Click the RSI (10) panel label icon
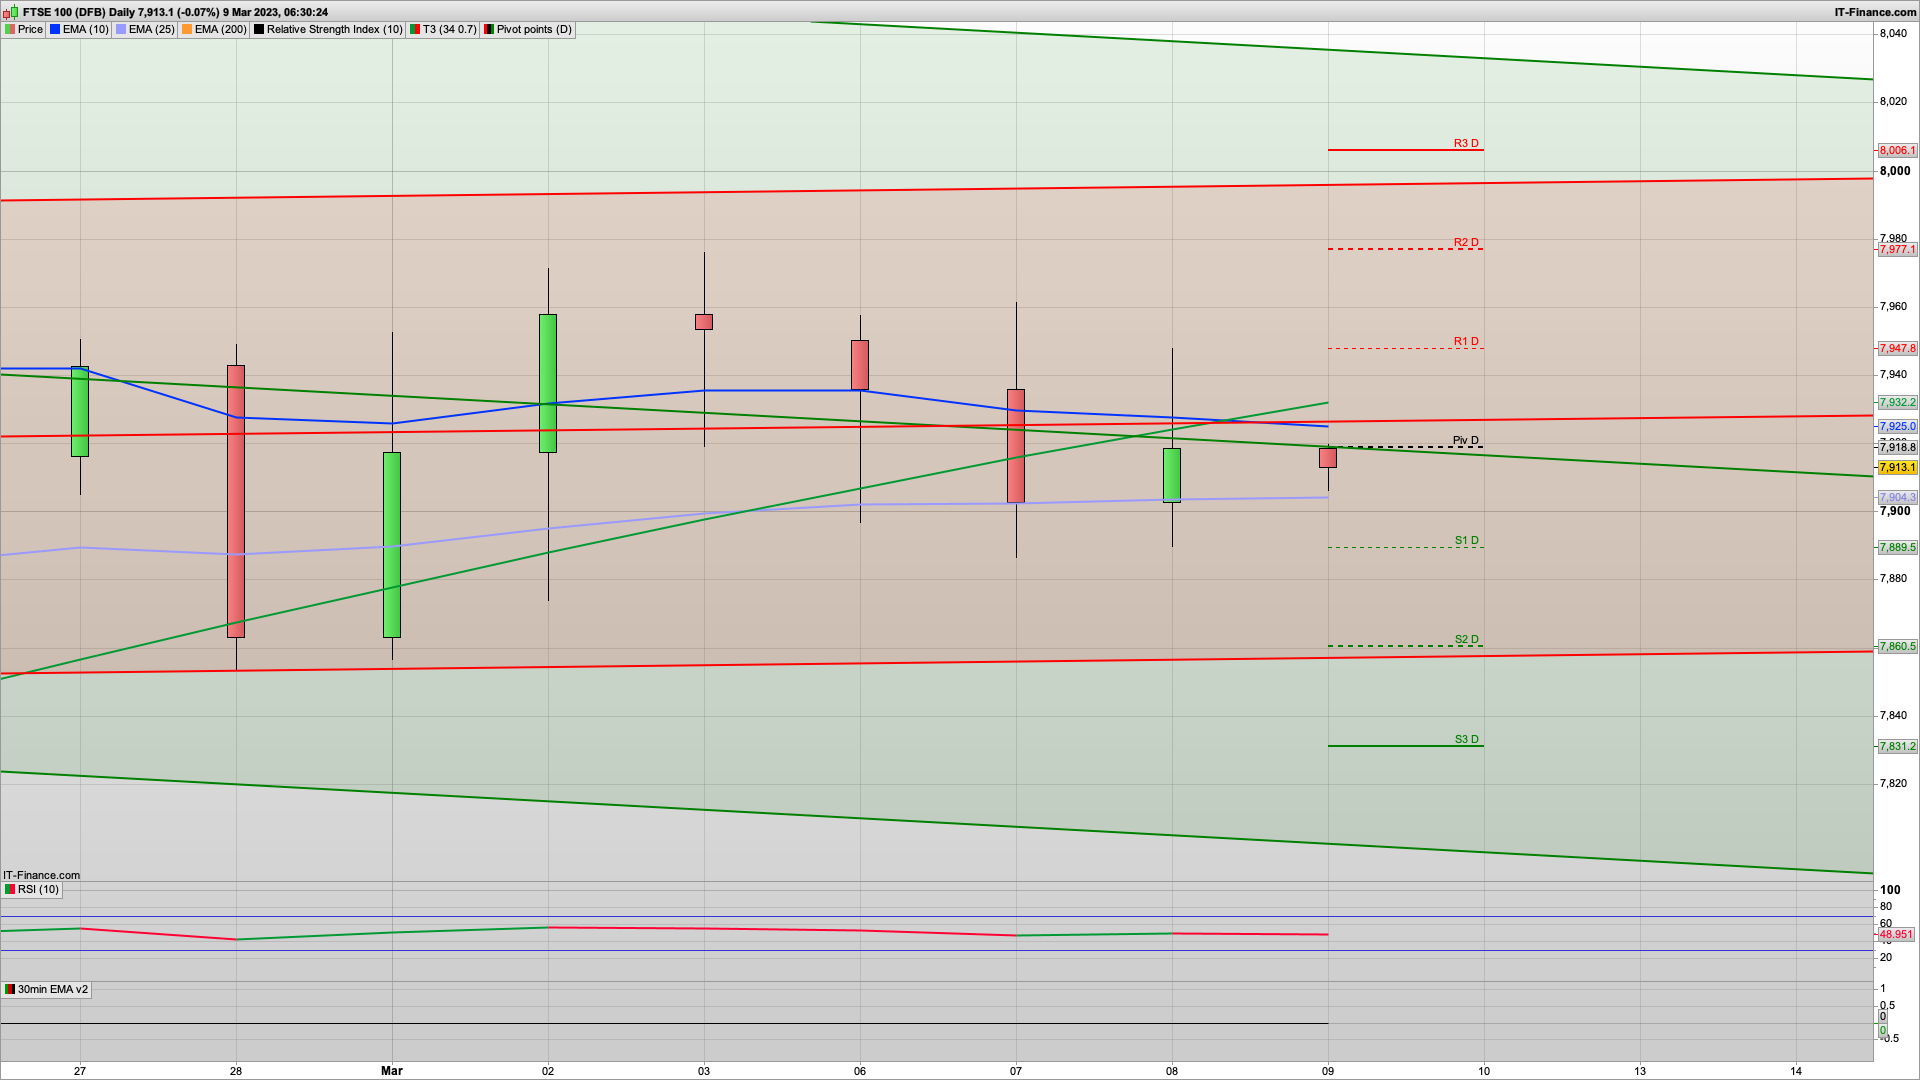The height and width of the screenshot is (1080, 1920). point(10,889)
